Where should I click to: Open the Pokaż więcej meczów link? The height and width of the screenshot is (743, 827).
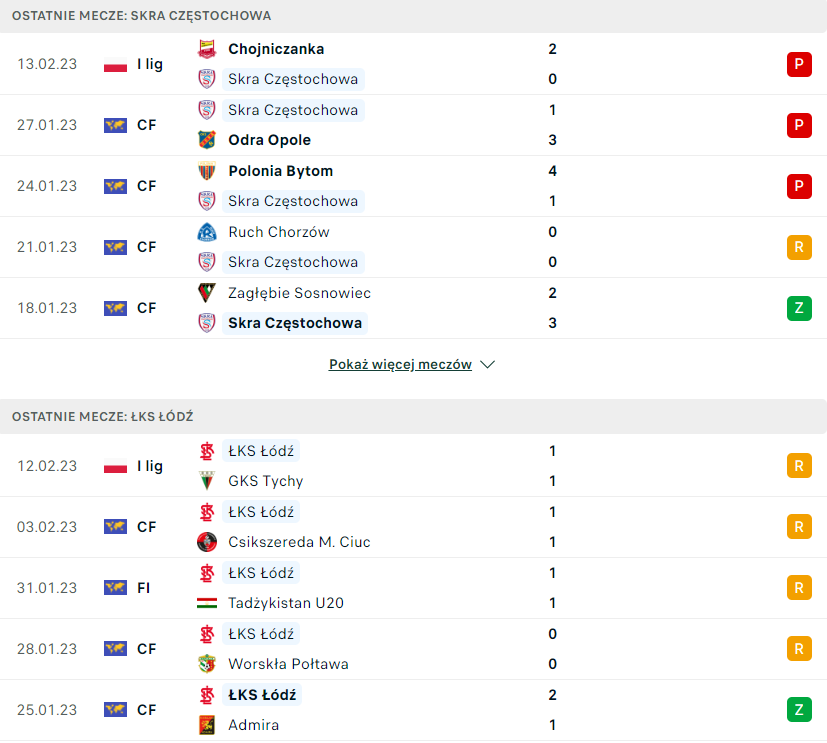coord(400,365)
